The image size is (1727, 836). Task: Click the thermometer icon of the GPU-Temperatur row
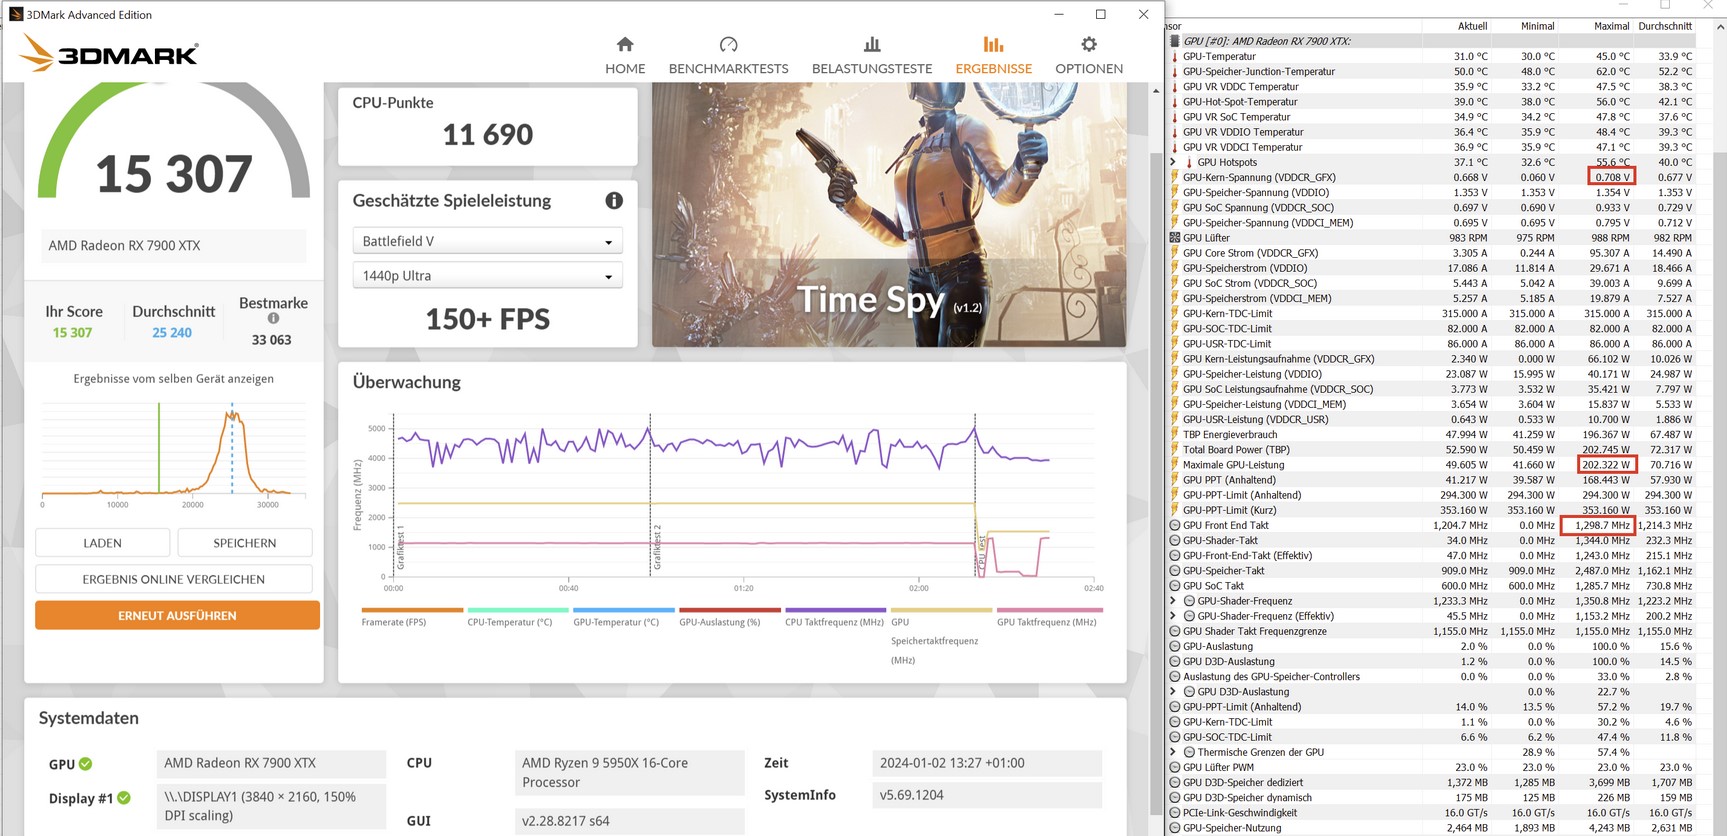pyautogui.click(x=1175, y=56)
